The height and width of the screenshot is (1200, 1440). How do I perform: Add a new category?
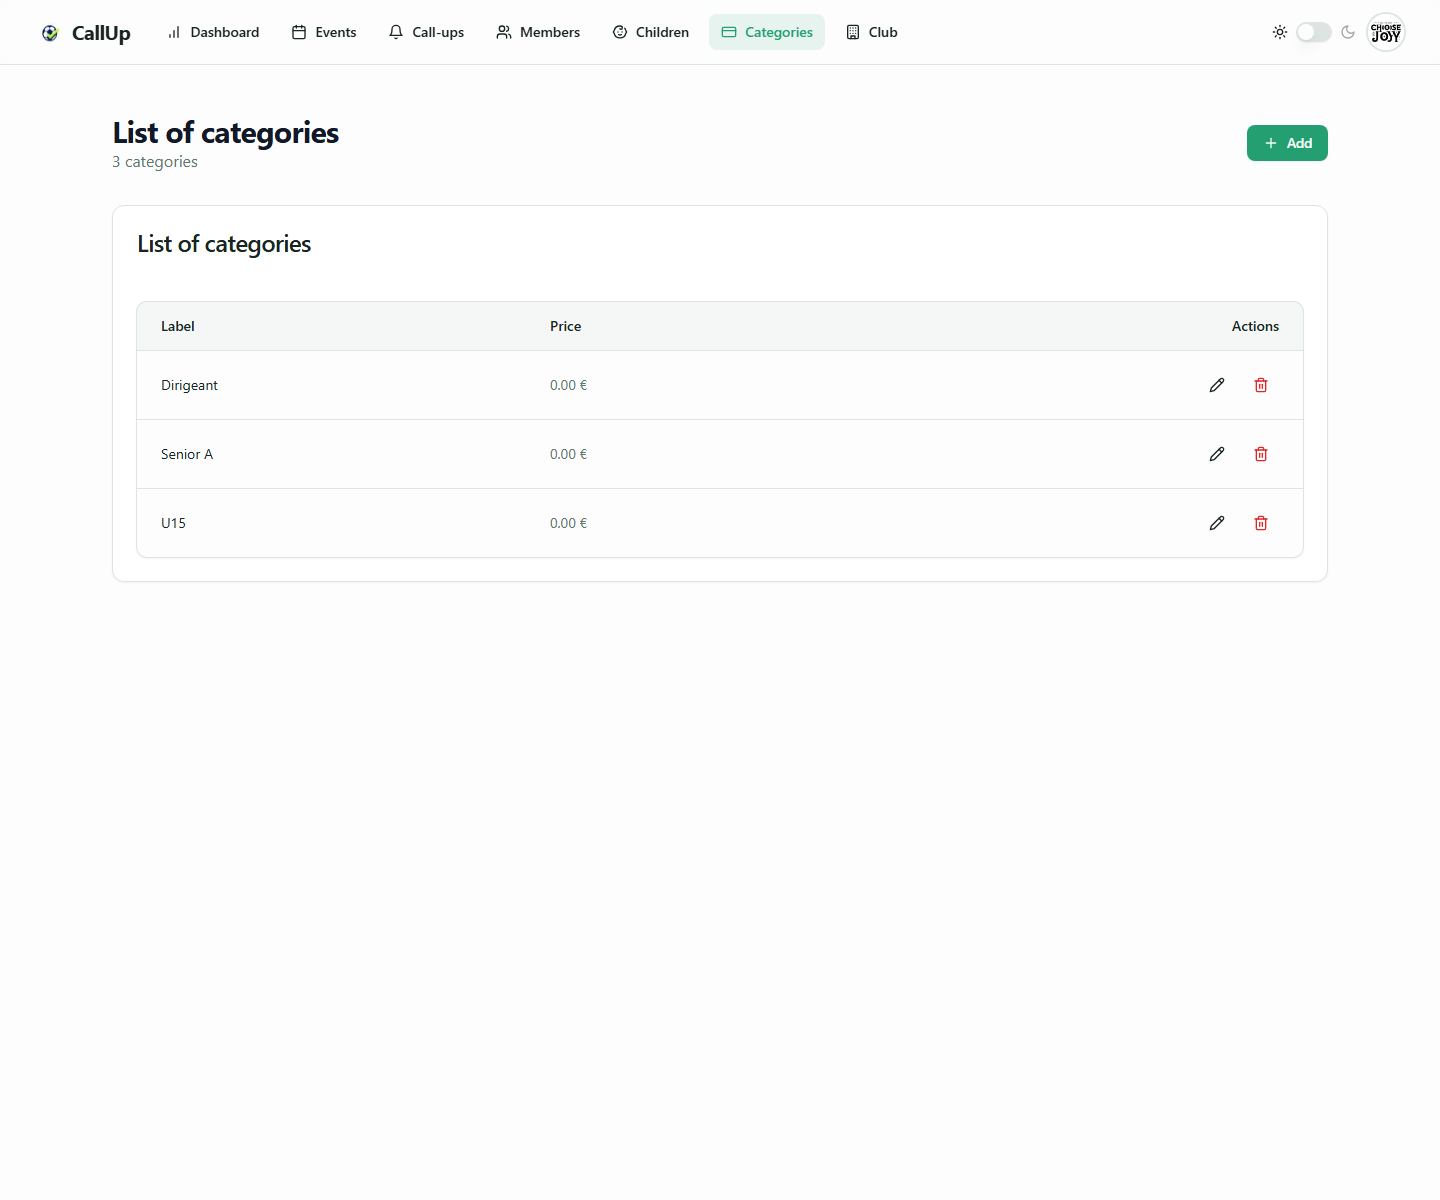[1287, 143]
